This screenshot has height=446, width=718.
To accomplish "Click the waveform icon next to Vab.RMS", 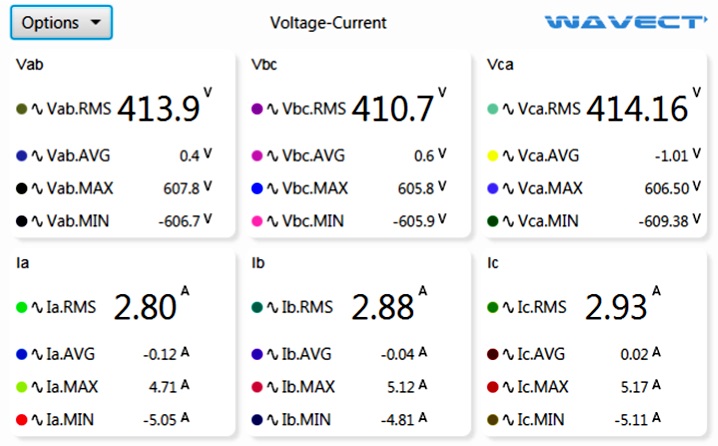I will point(37,108).
